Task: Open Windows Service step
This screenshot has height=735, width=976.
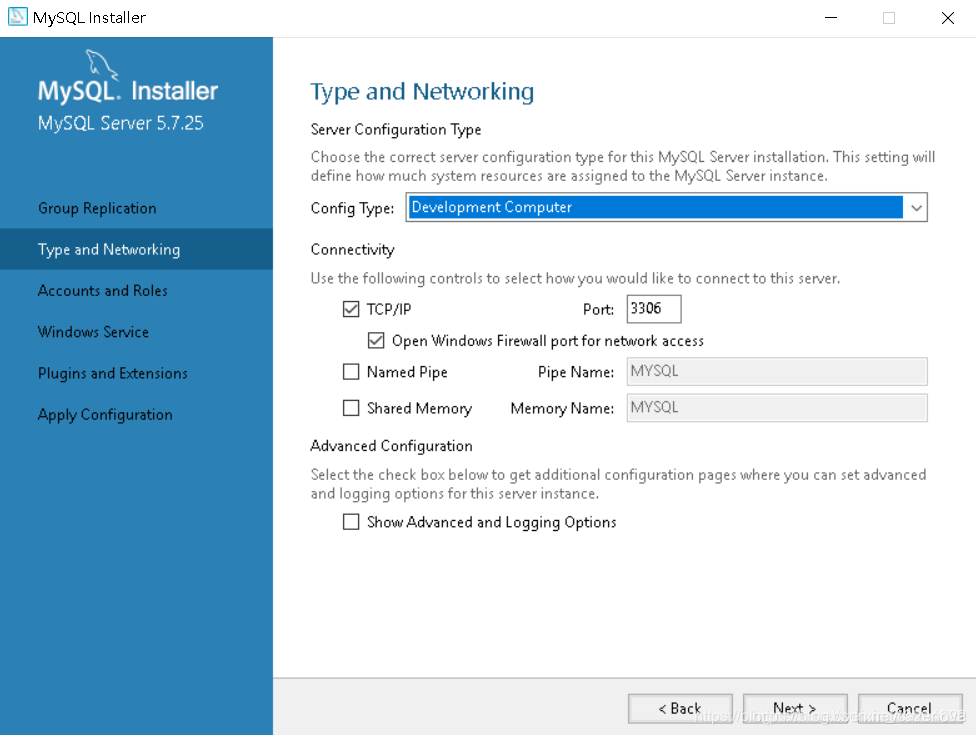Action: pyautogui.click(x=93, y=332)
